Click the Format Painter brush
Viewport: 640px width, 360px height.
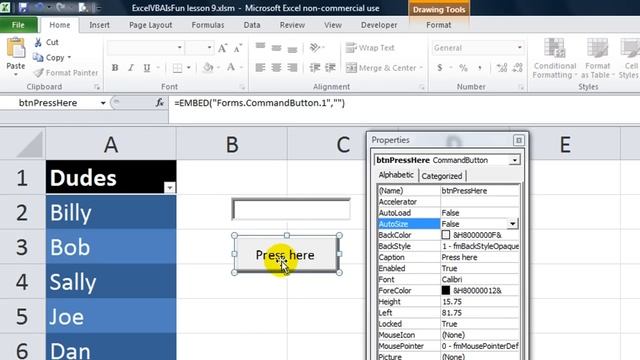(x=38, y=73)
